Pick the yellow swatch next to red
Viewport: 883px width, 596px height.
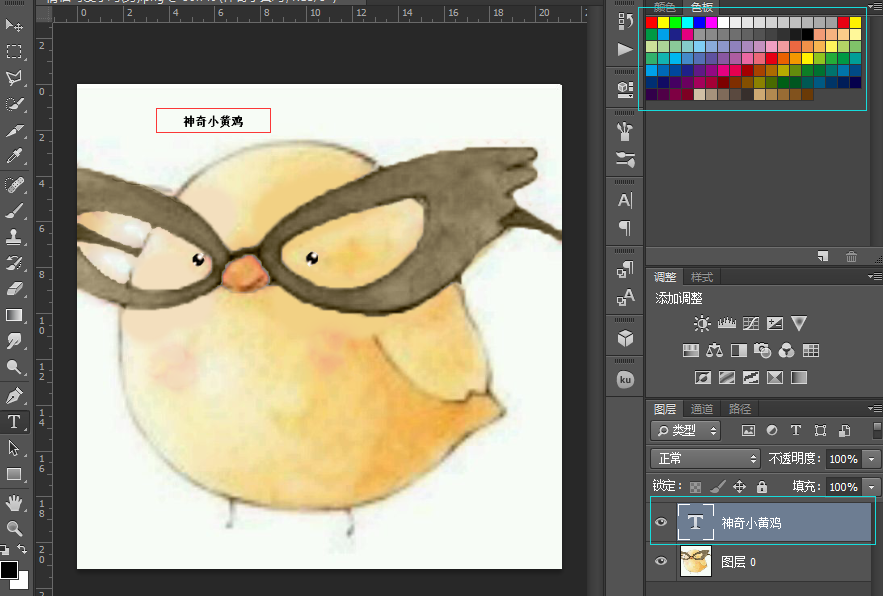tap(663, 23)
